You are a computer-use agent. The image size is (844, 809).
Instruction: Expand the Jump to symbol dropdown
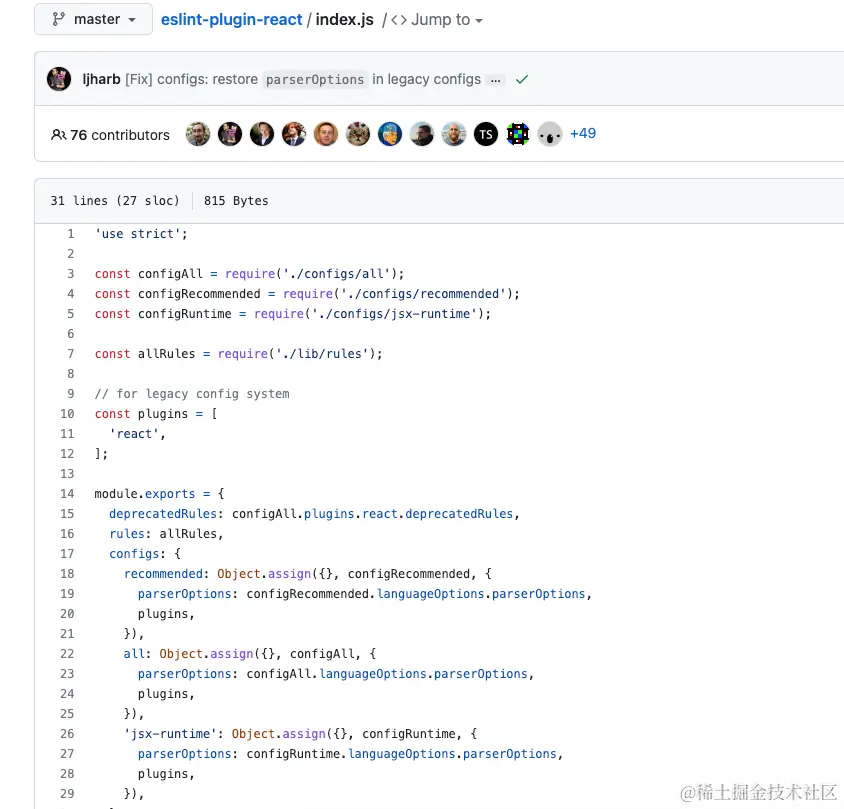pyautogui.click(x=437, y=20)
